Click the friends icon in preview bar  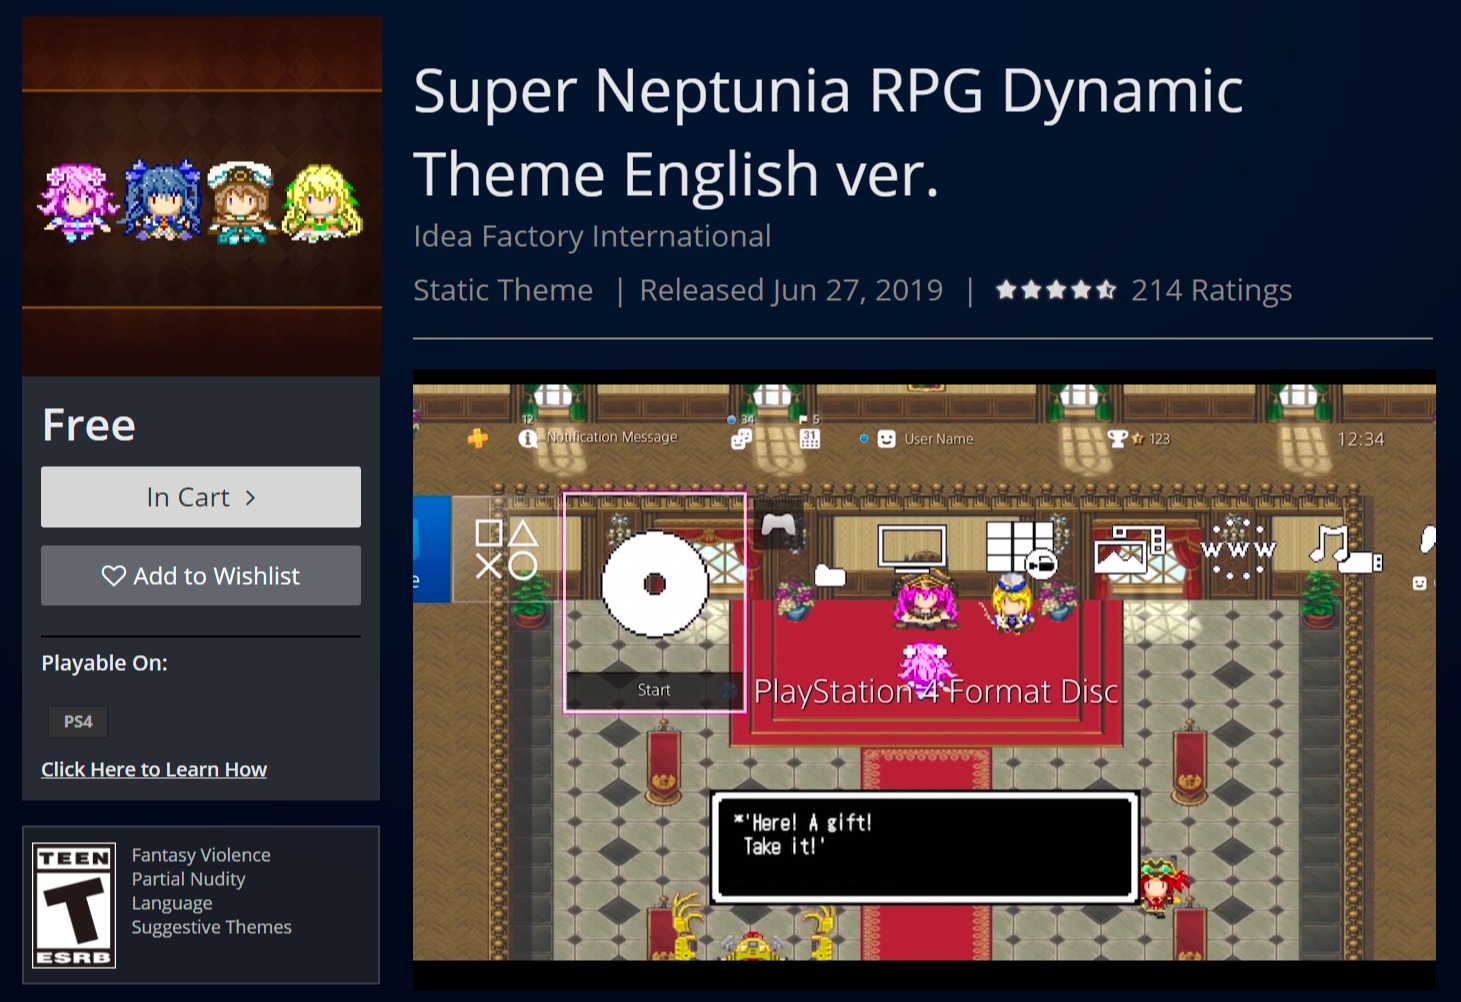[741, 439]
